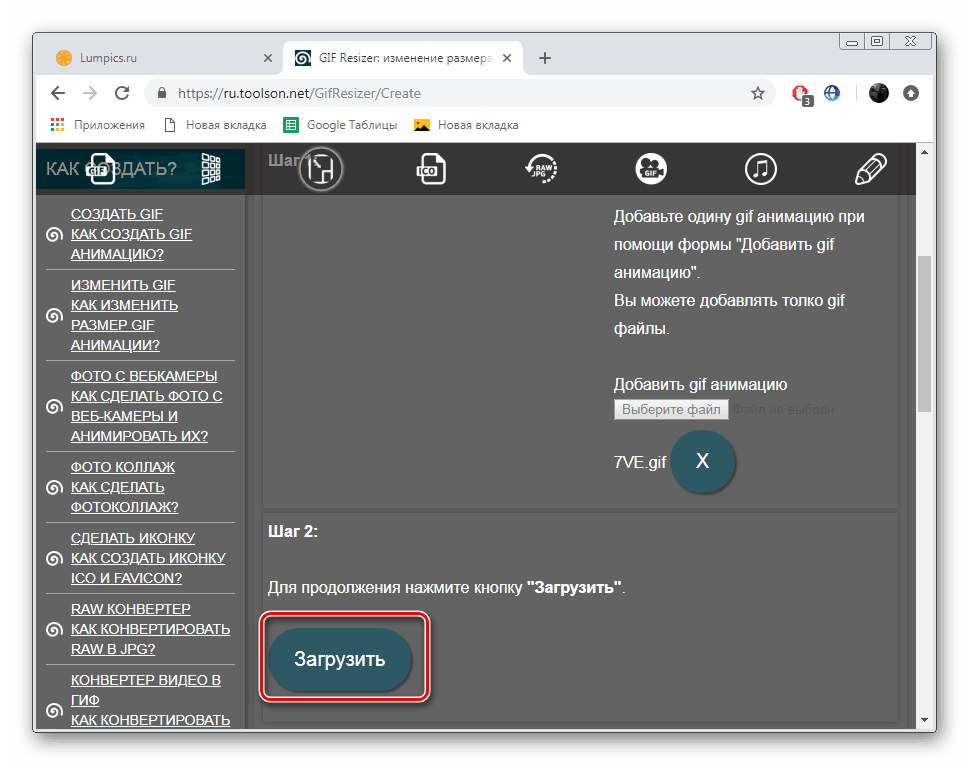This screenshot has height=765, width=969.
Task: Click the red extension icon with badge 3
Action: click(x=802, y=94)
